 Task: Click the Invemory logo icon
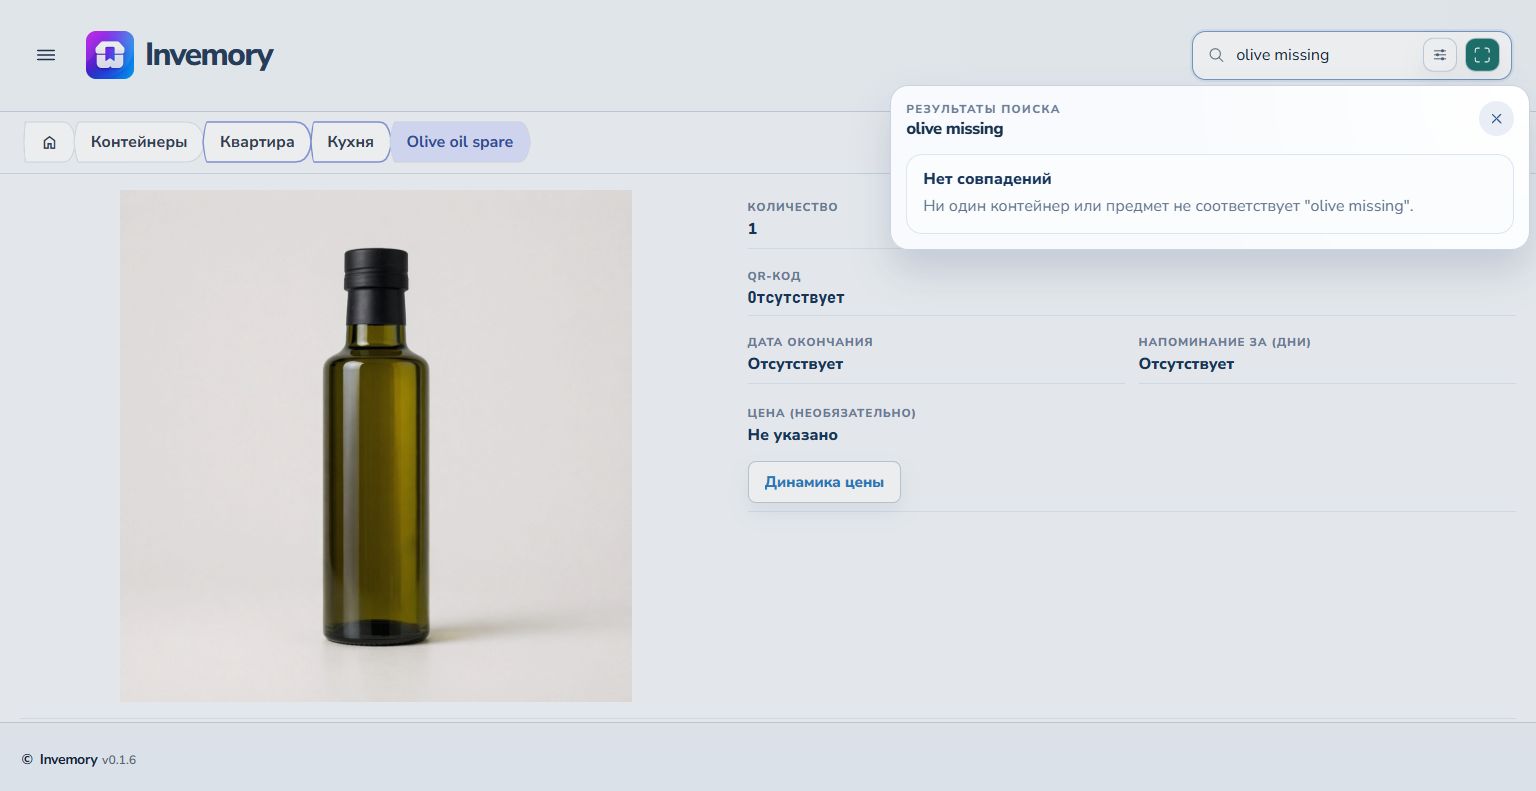point(110,55)
